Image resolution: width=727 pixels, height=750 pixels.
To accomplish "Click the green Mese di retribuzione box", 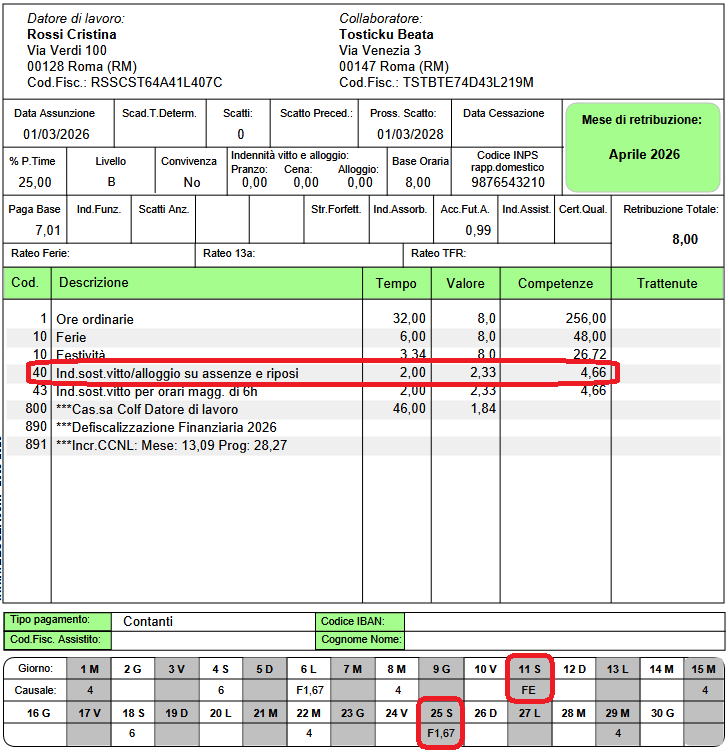I will [644, 147].
